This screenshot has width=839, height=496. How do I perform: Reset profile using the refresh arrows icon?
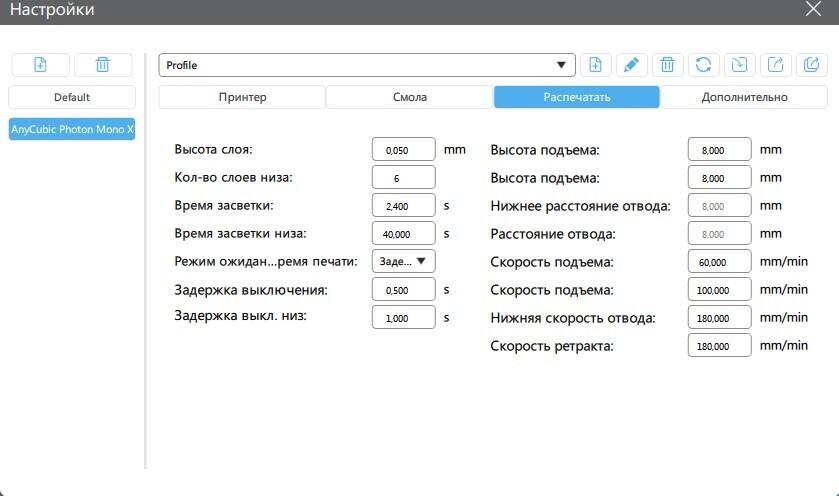[x=703, y=65]
